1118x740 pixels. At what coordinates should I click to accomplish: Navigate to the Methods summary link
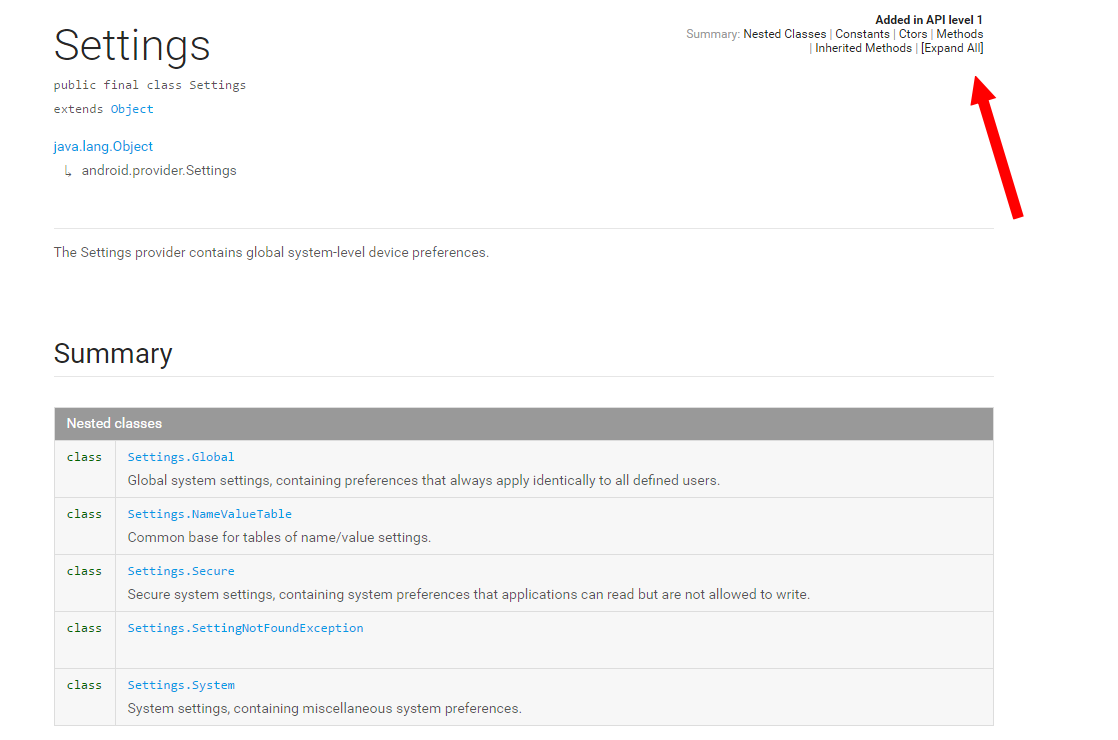[959, 34]
